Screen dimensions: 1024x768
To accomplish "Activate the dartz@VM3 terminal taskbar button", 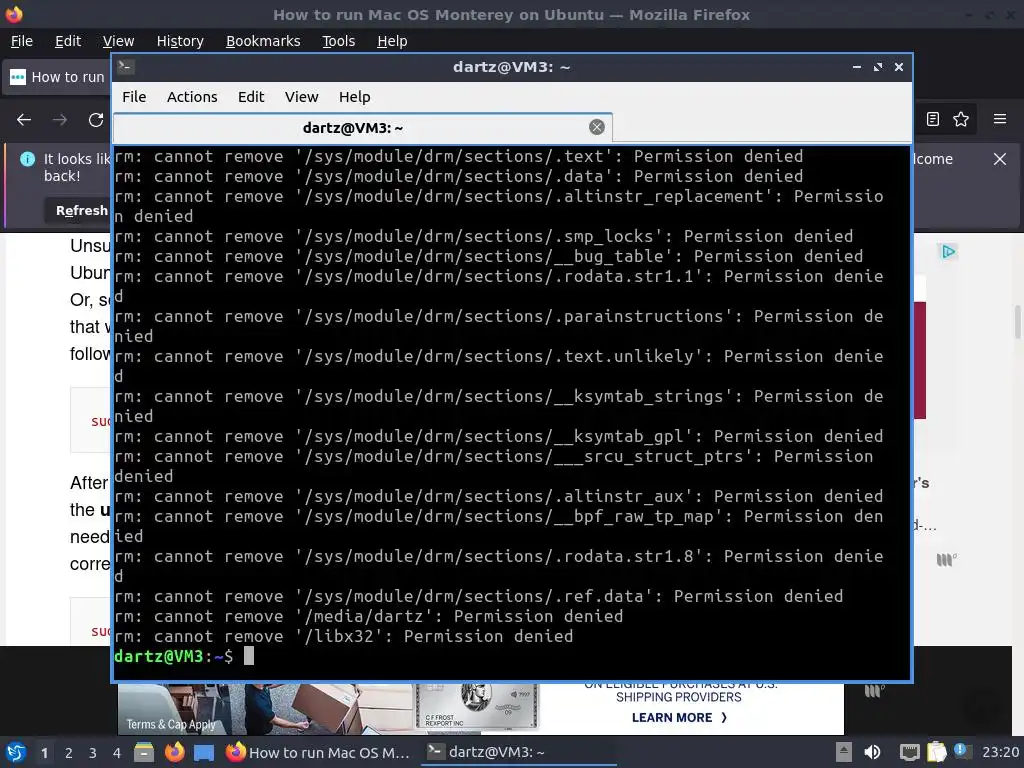I will [x=519, y=752].
